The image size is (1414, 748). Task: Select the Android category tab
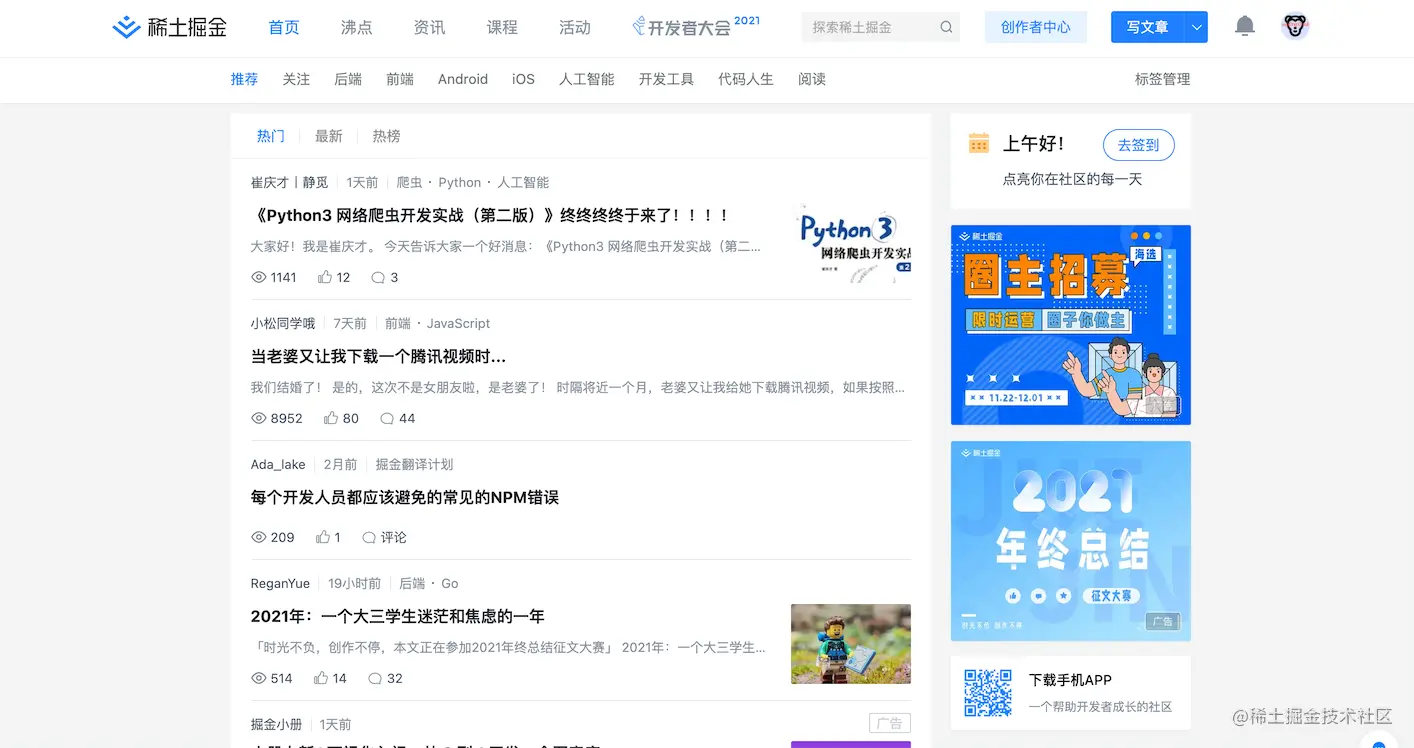click(x=463, y=79)
